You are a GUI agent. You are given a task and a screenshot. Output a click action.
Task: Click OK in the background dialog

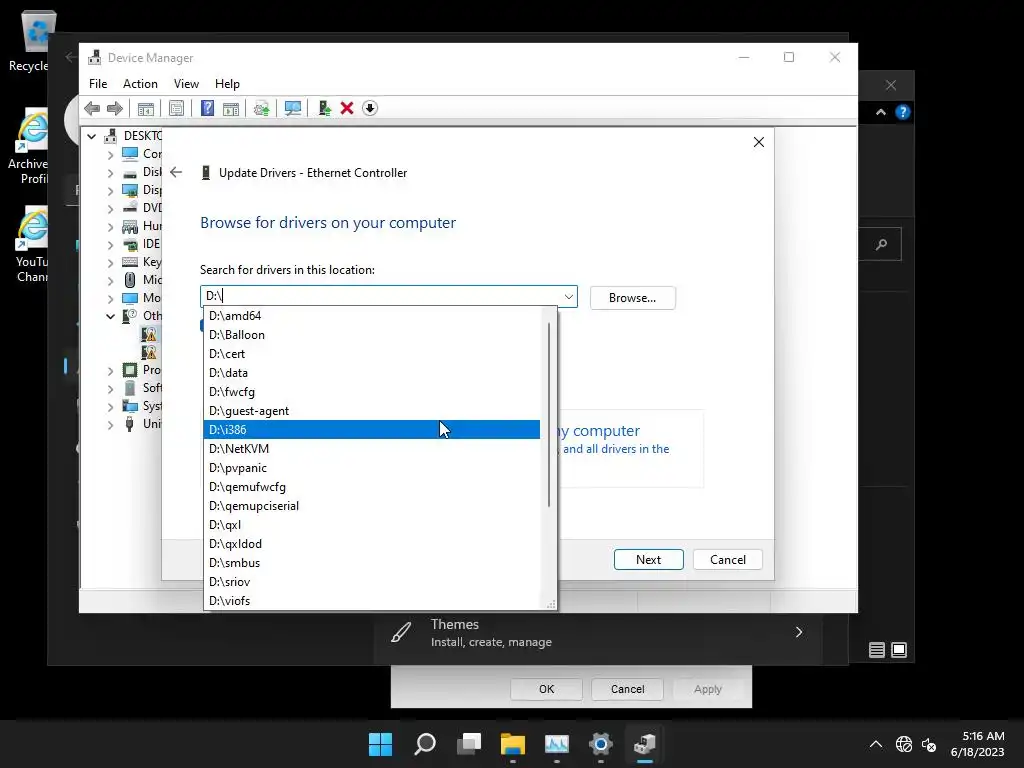pos(547,689)
